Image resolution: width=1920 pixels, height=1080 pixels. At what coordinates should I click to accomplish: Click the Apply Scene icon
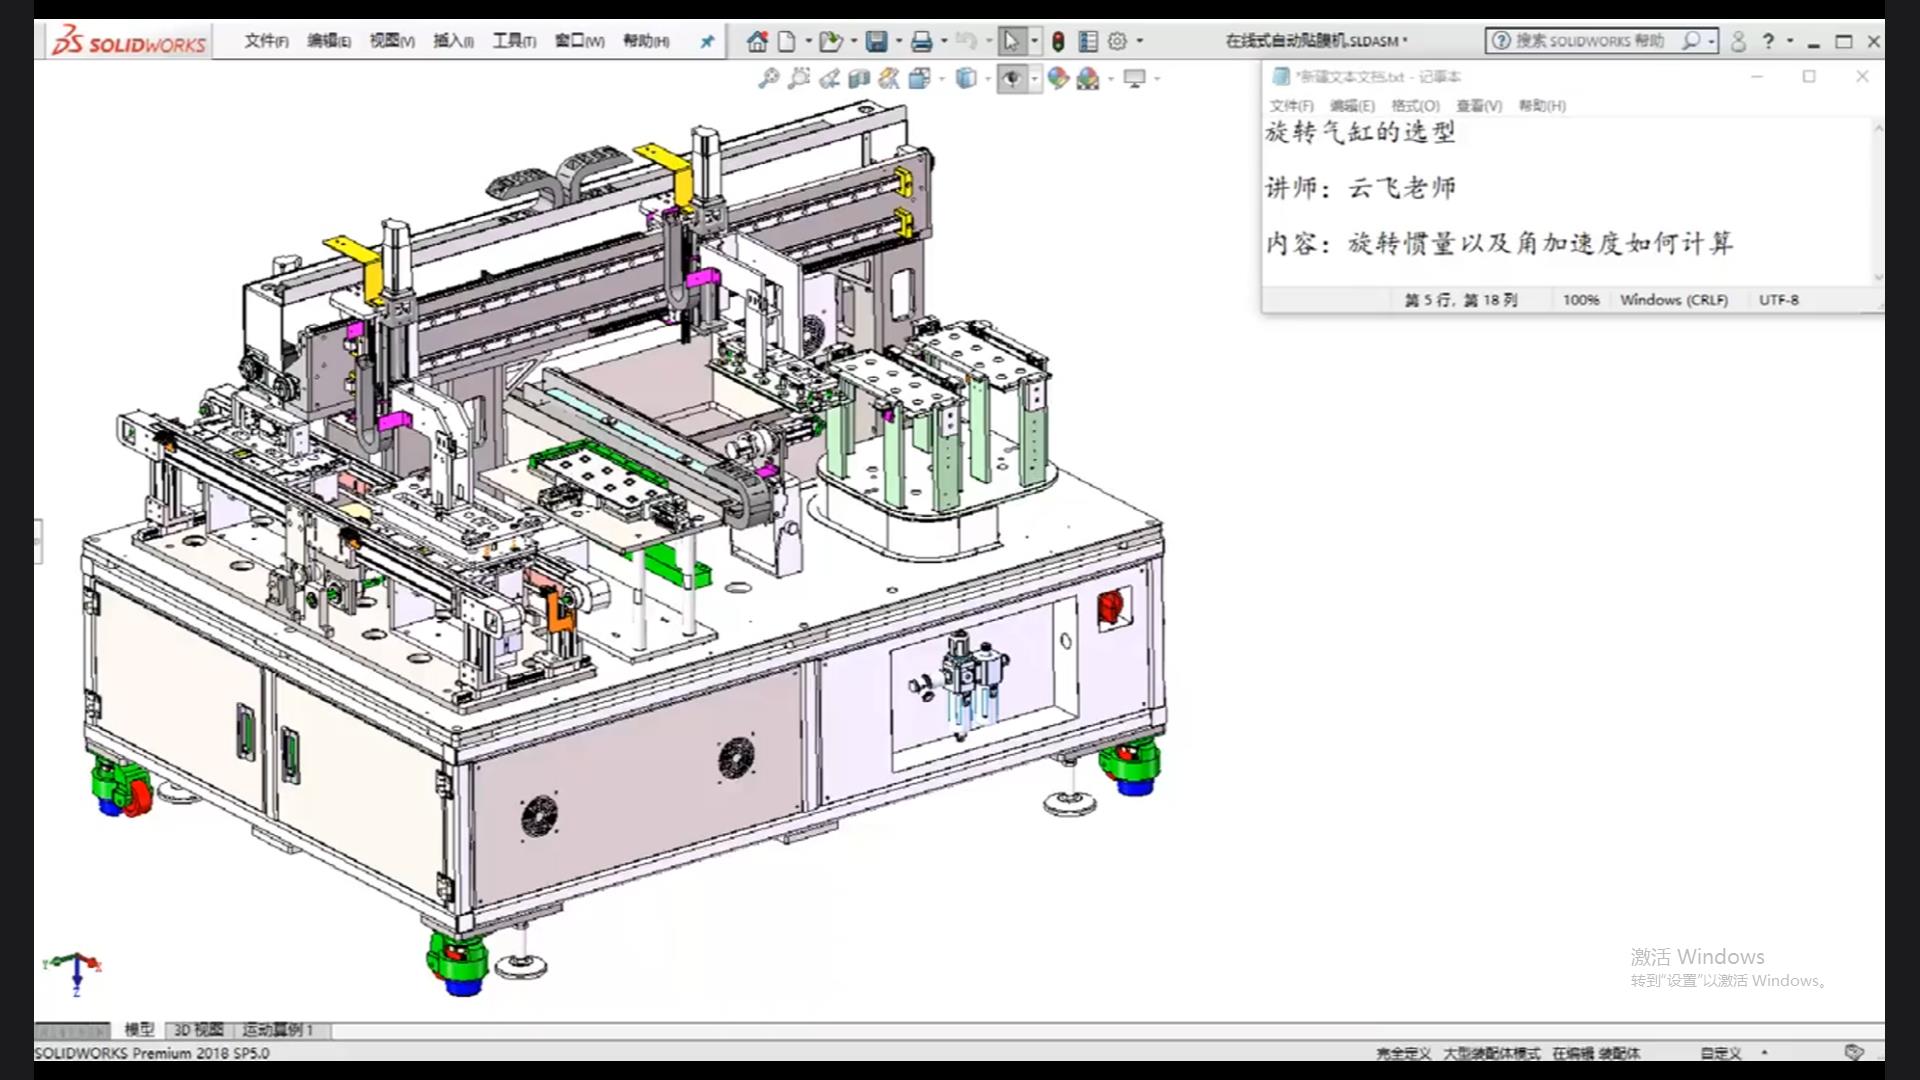(x=1088, y=78)
